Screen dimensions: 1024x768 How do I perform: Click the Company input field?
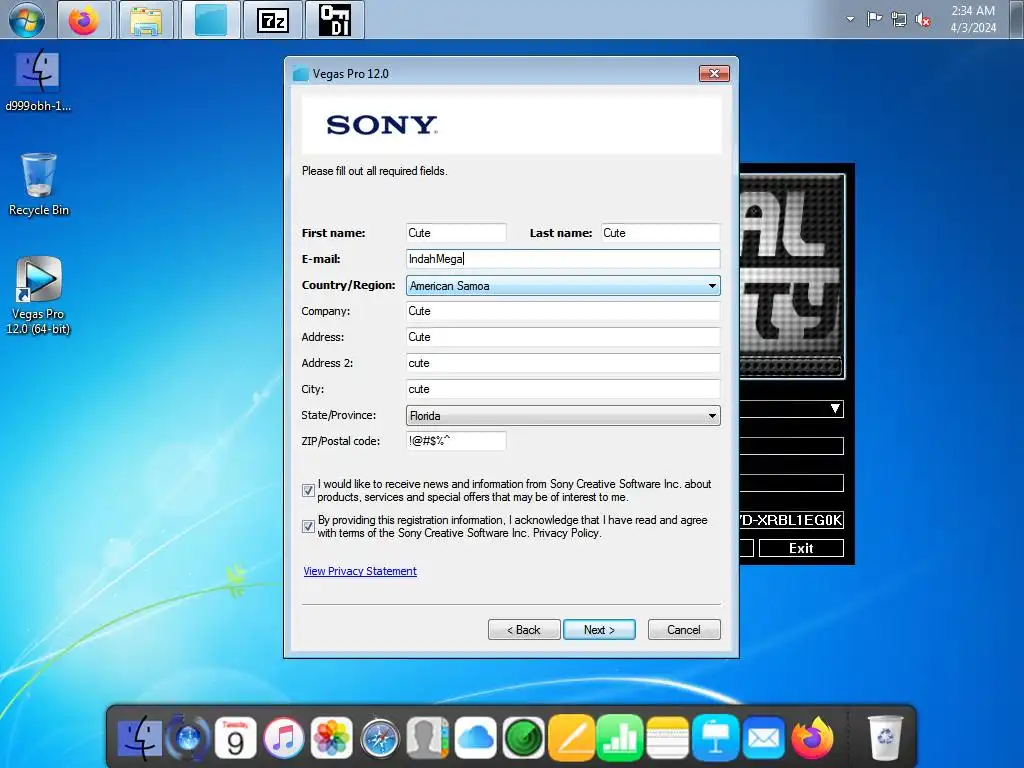coord(563,311)
